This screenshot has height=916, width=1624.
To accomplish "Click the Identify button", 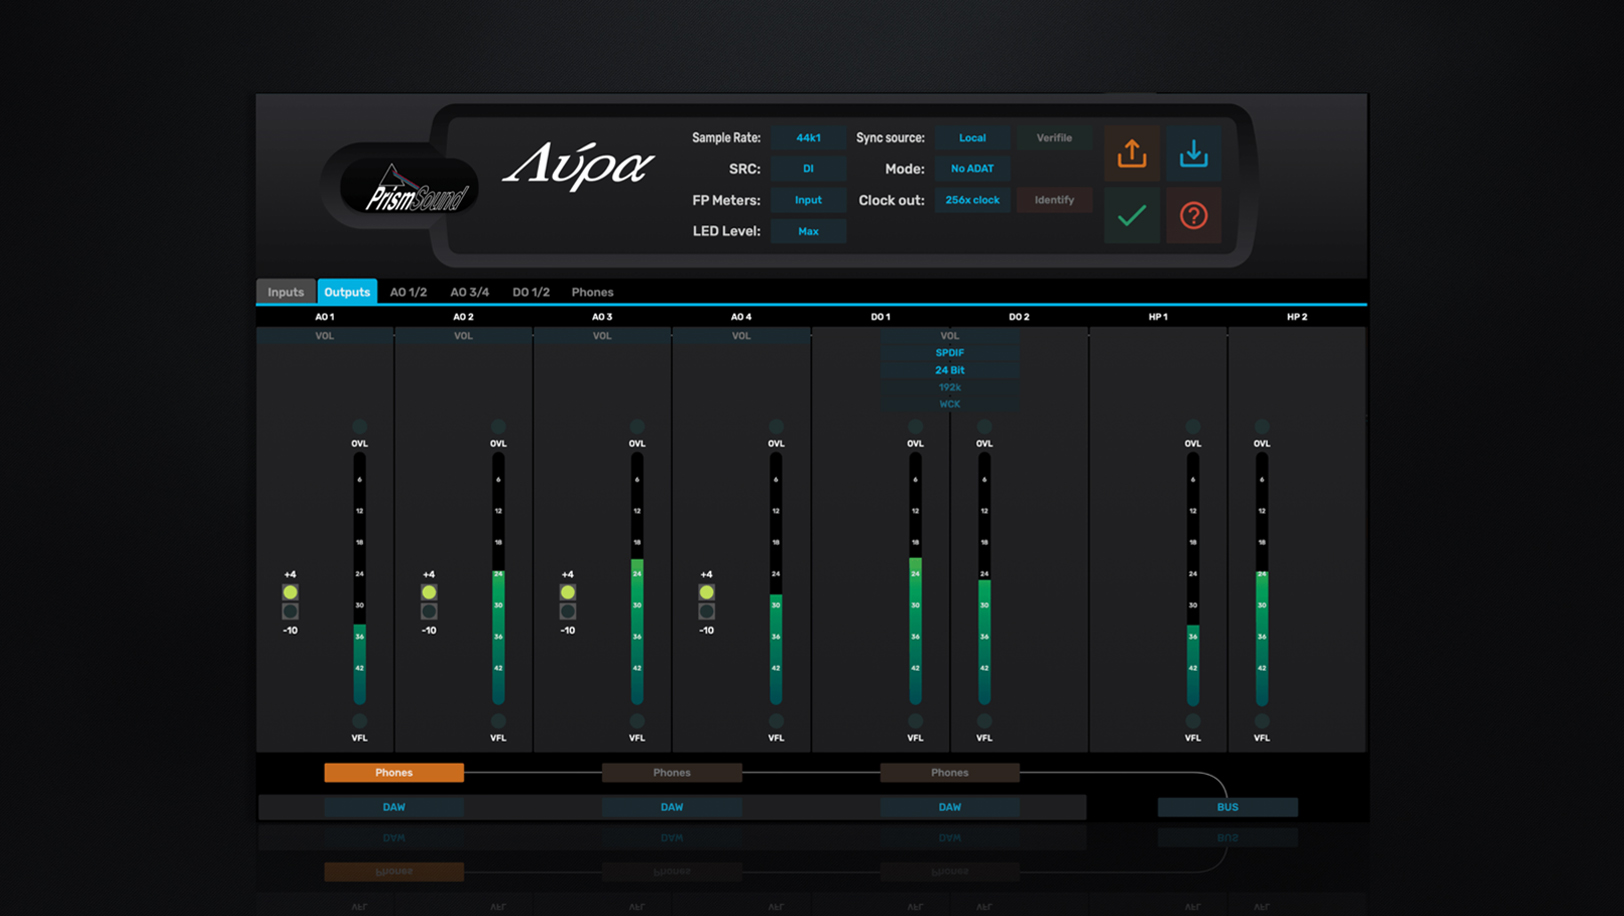I will [x=1054, y=200].
